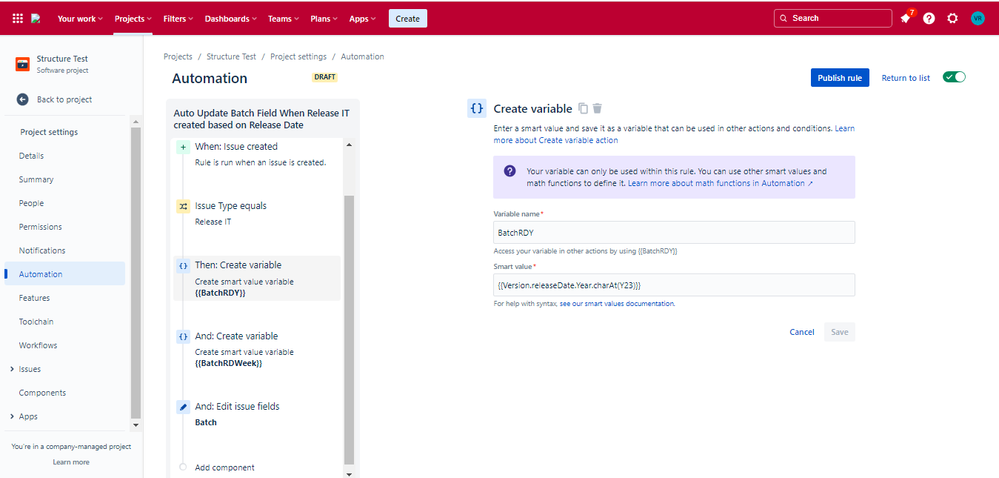Click the sidebar scrollbar down arrow

135,424
